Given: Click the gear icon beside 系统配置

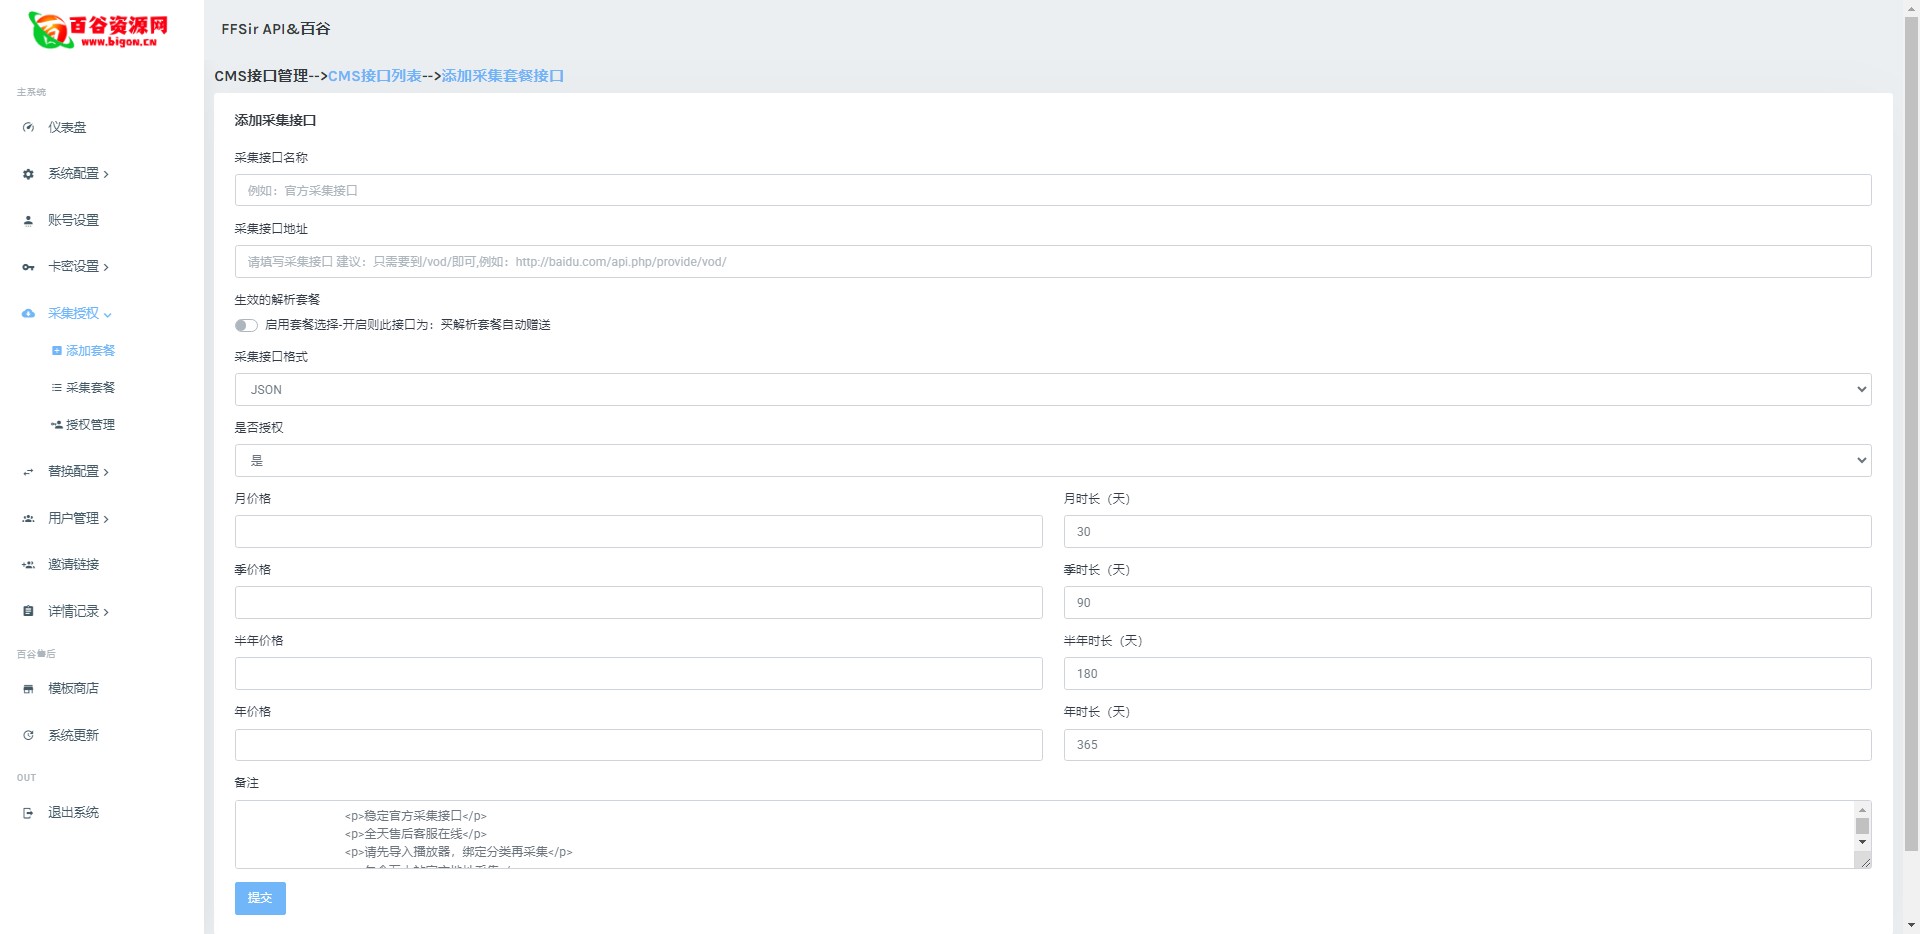Looking at the screenshot, I should pos(28,174).
